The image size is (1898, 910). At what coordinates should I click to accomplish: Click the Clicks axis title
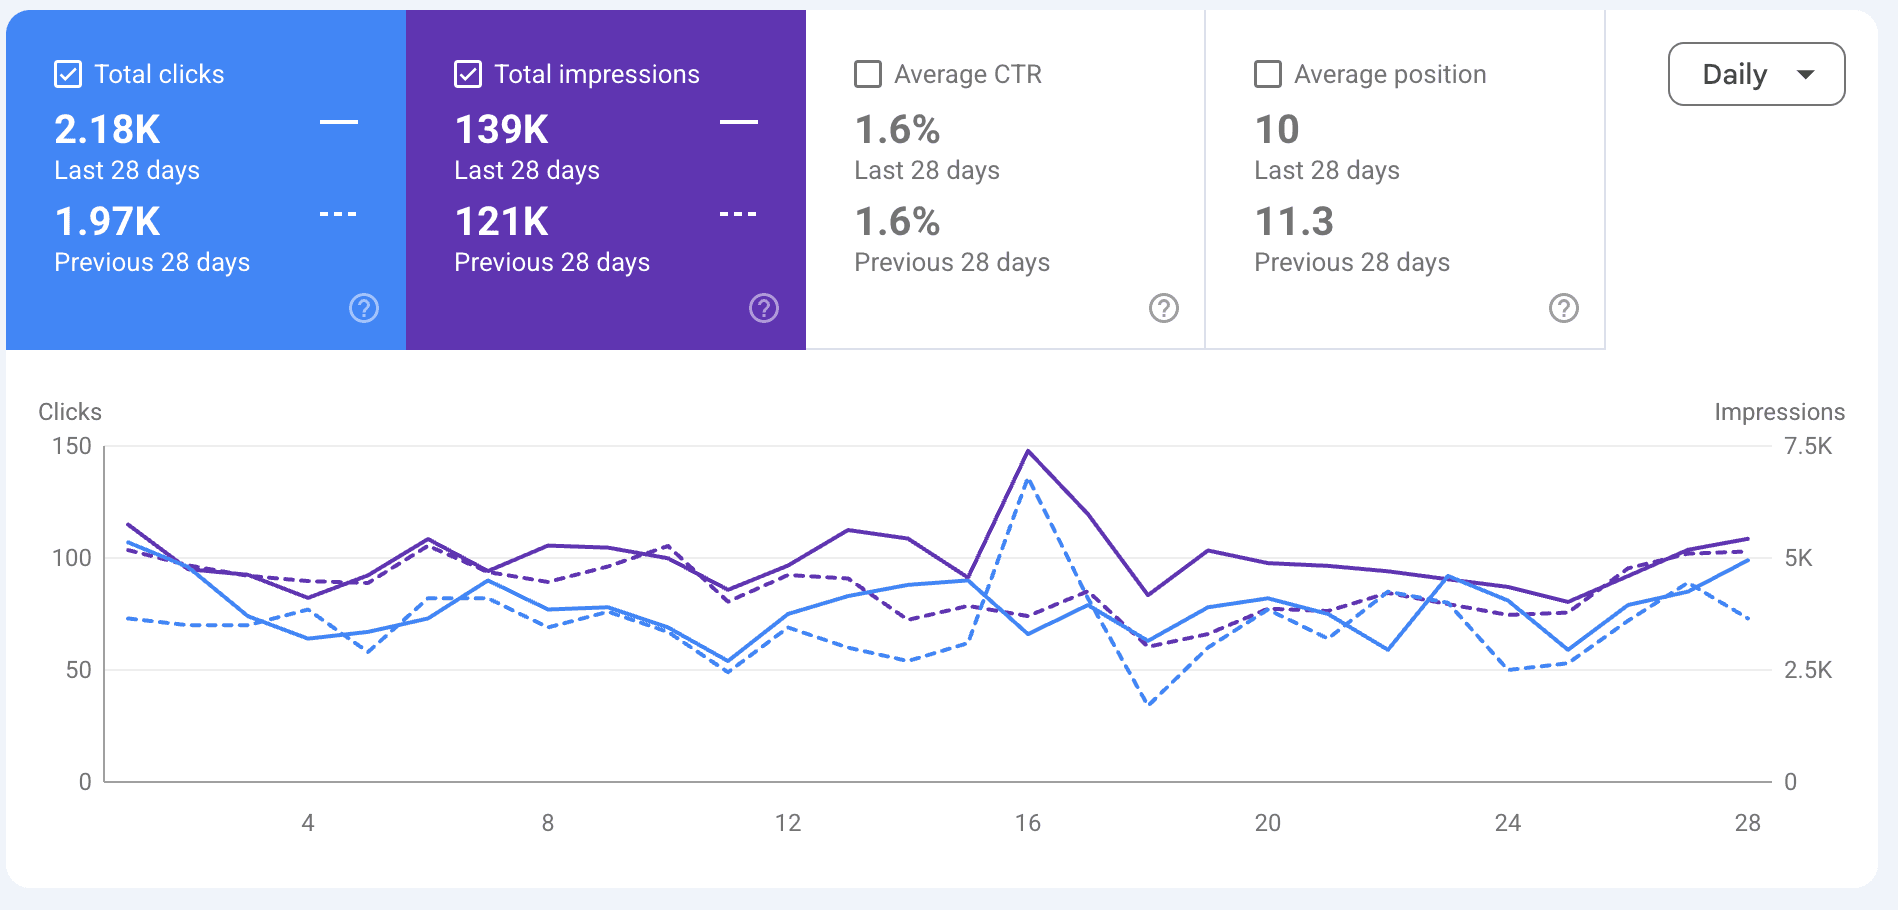click(70, 412)
